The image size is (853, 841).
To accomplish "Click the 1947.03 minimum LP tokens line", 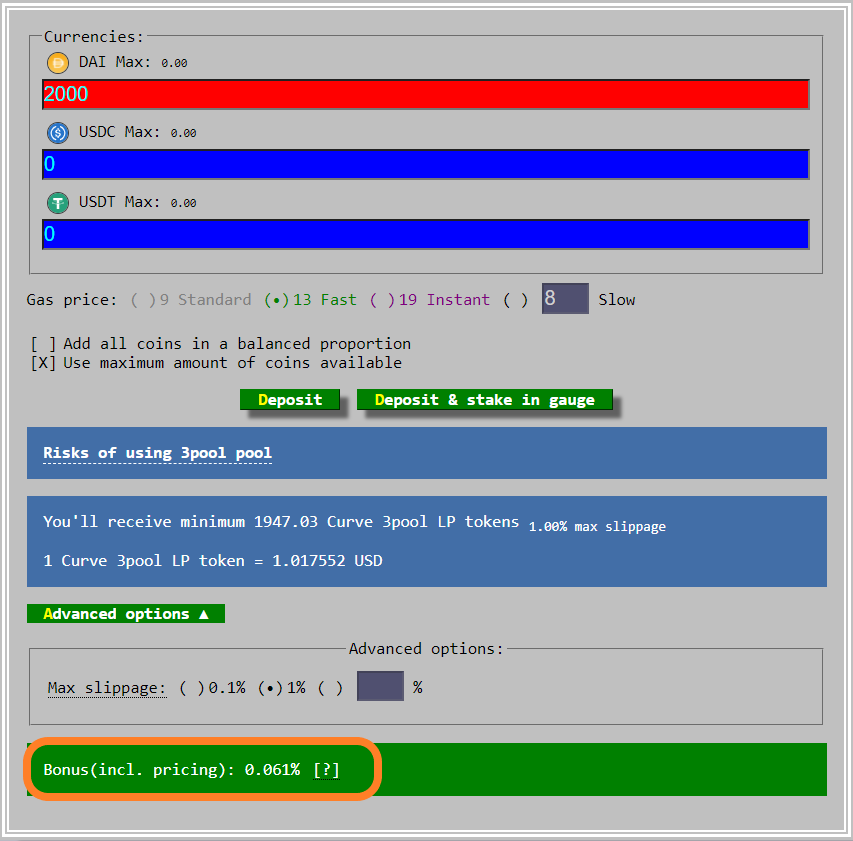I will pyautogui.click(x=281, y=522).
